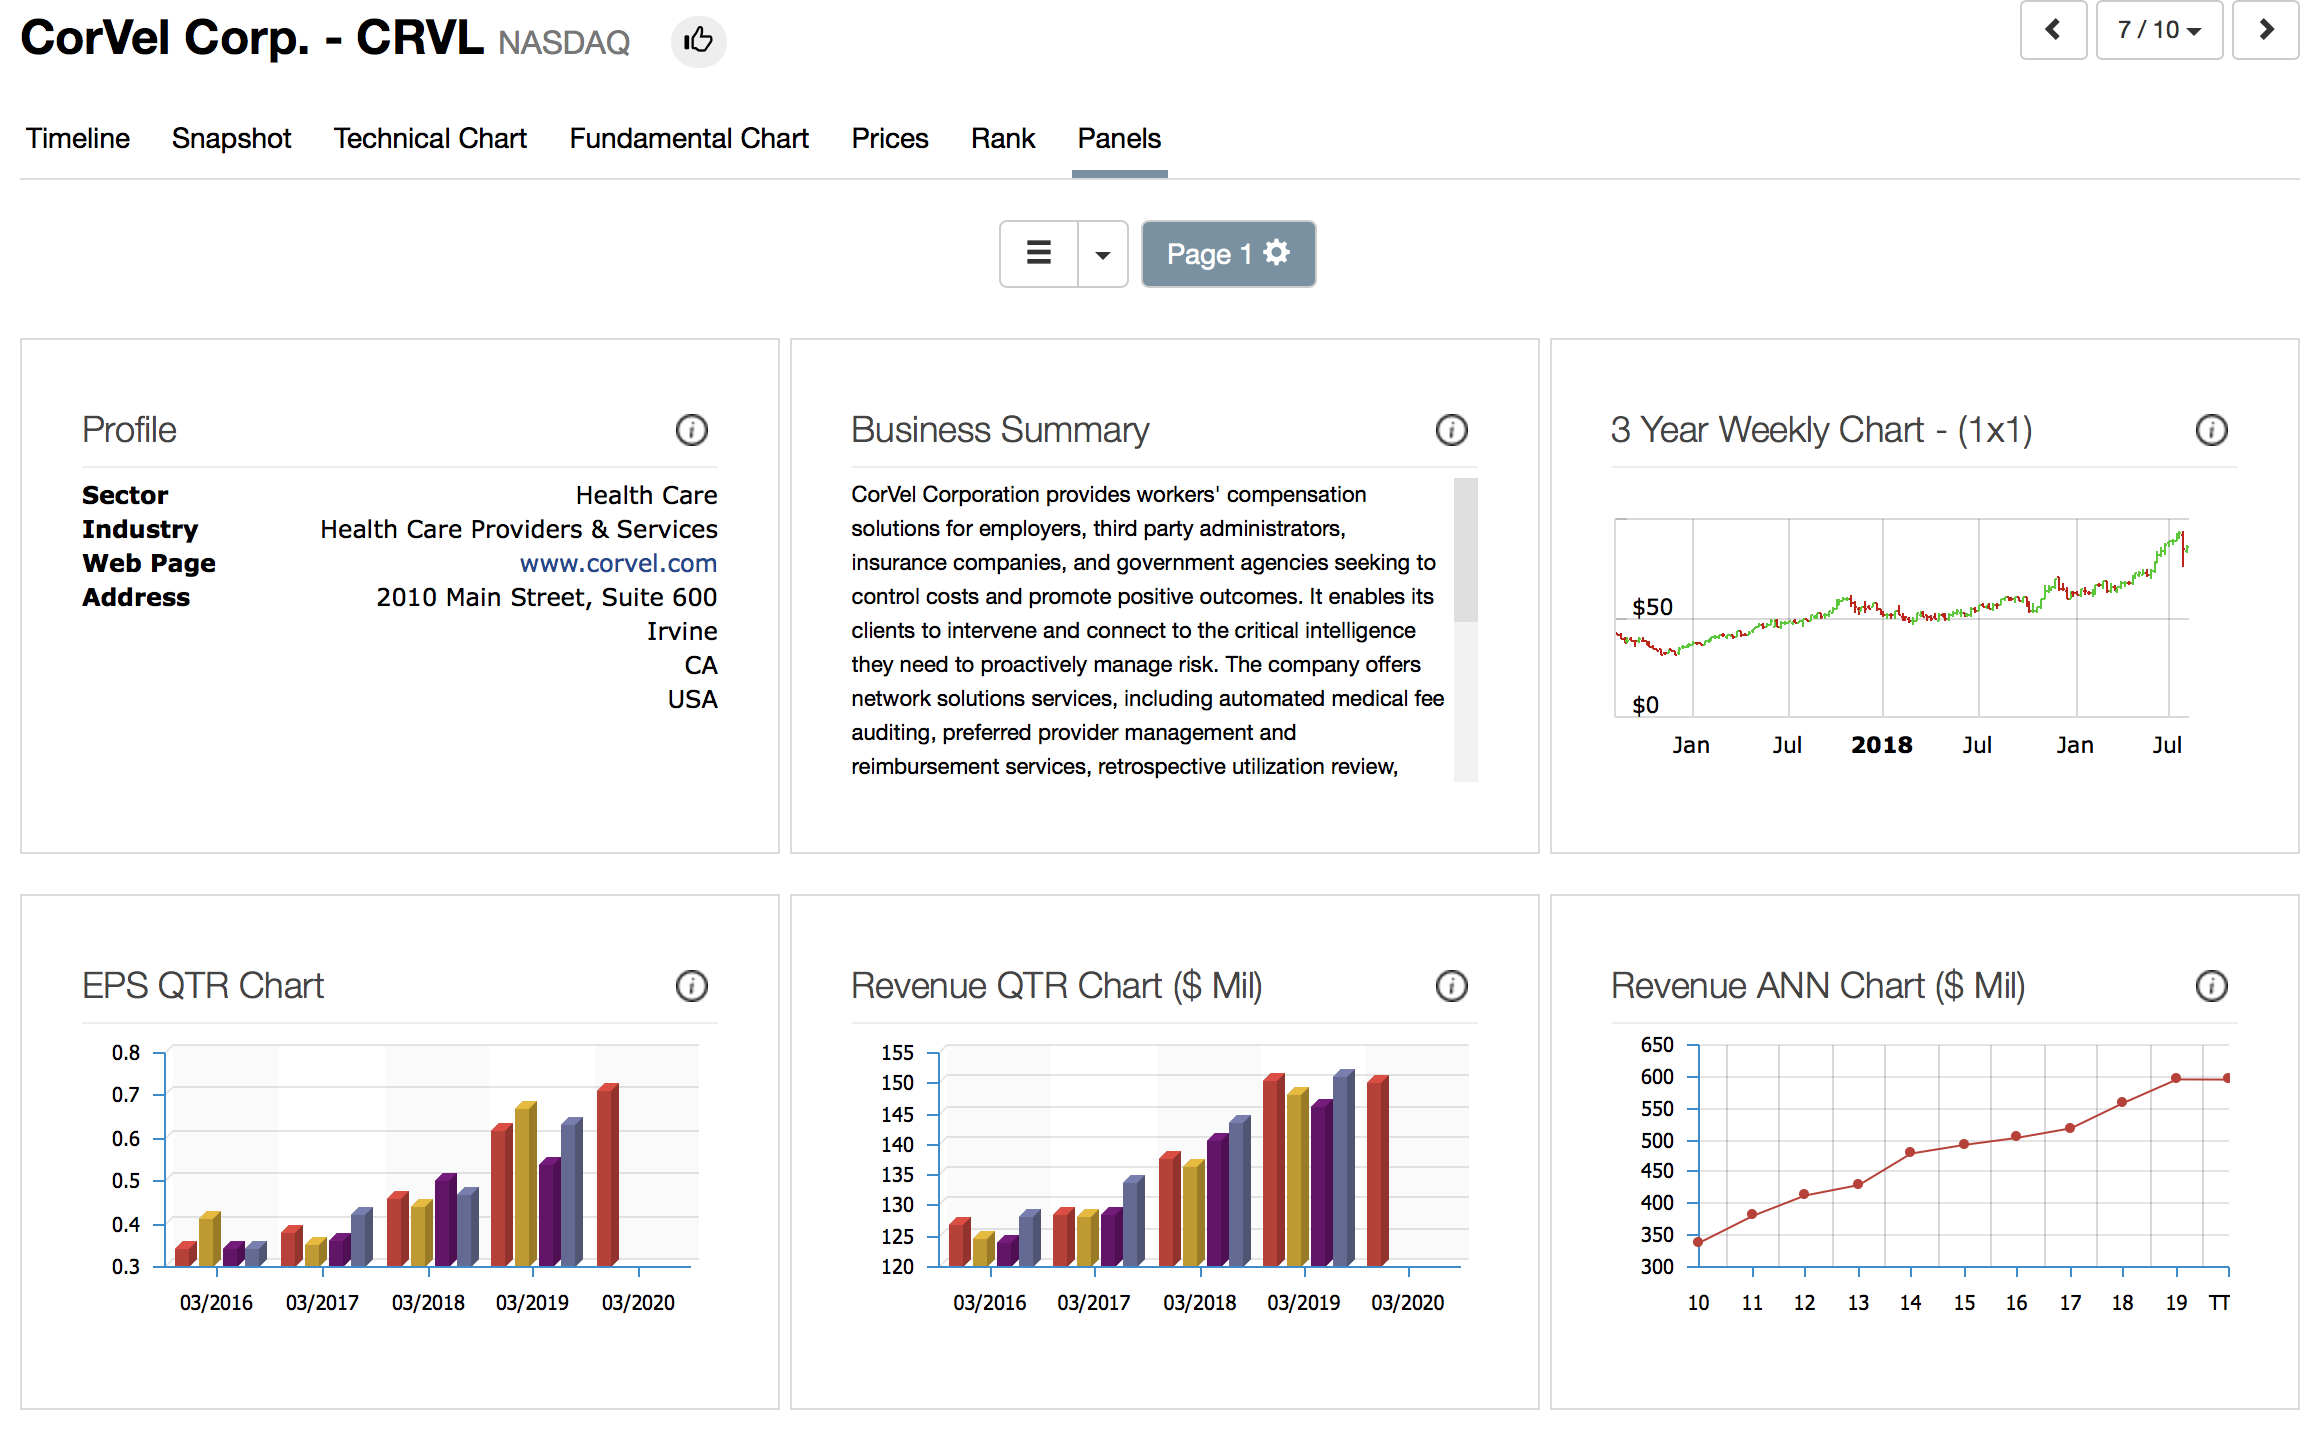This screenshot has height=1432, width=2322.
Task: Select the Snapshot tab
Action: [231, 138]
